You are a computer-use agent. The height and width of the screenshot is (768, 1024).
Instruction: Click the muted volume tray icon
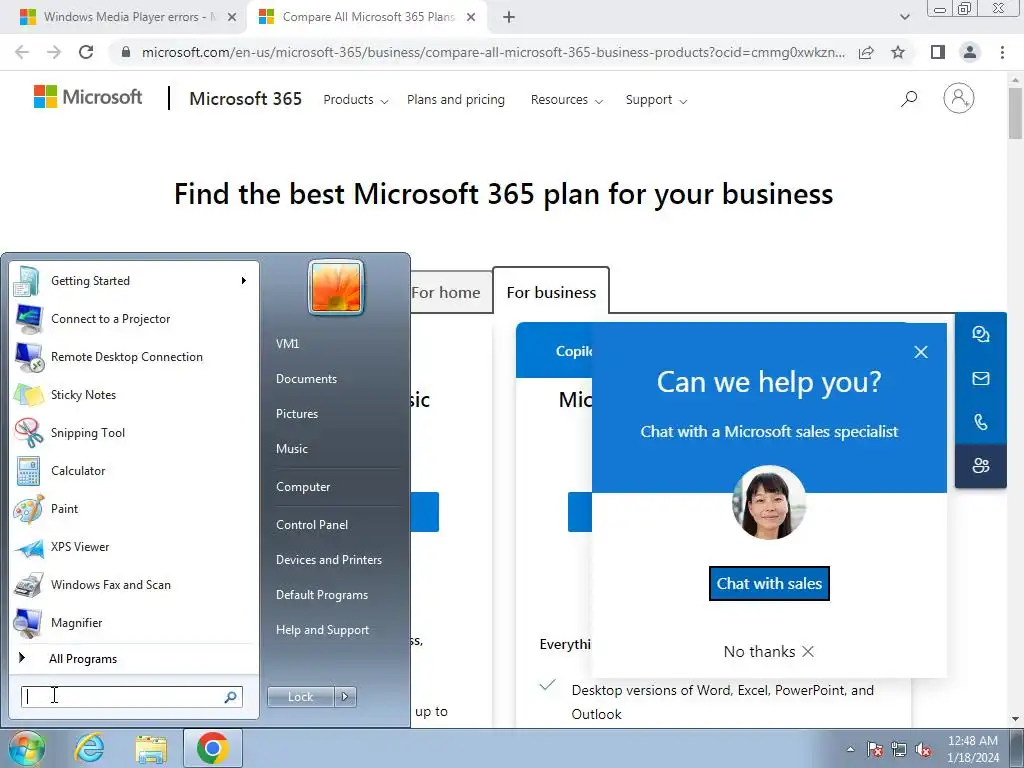click(x=923, y=749)
